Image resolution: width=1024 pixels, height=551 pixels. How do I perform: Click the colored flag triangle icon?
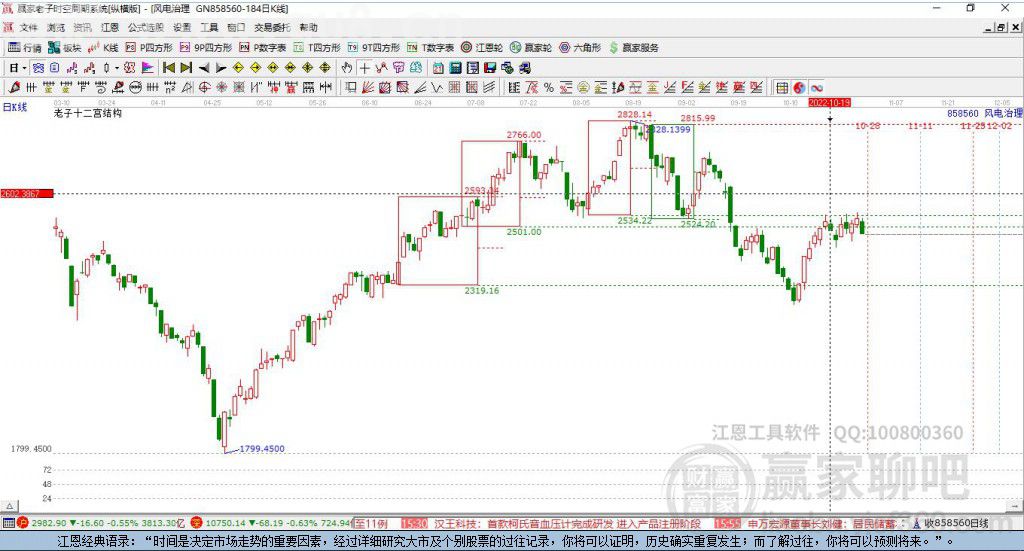point(148,68)
